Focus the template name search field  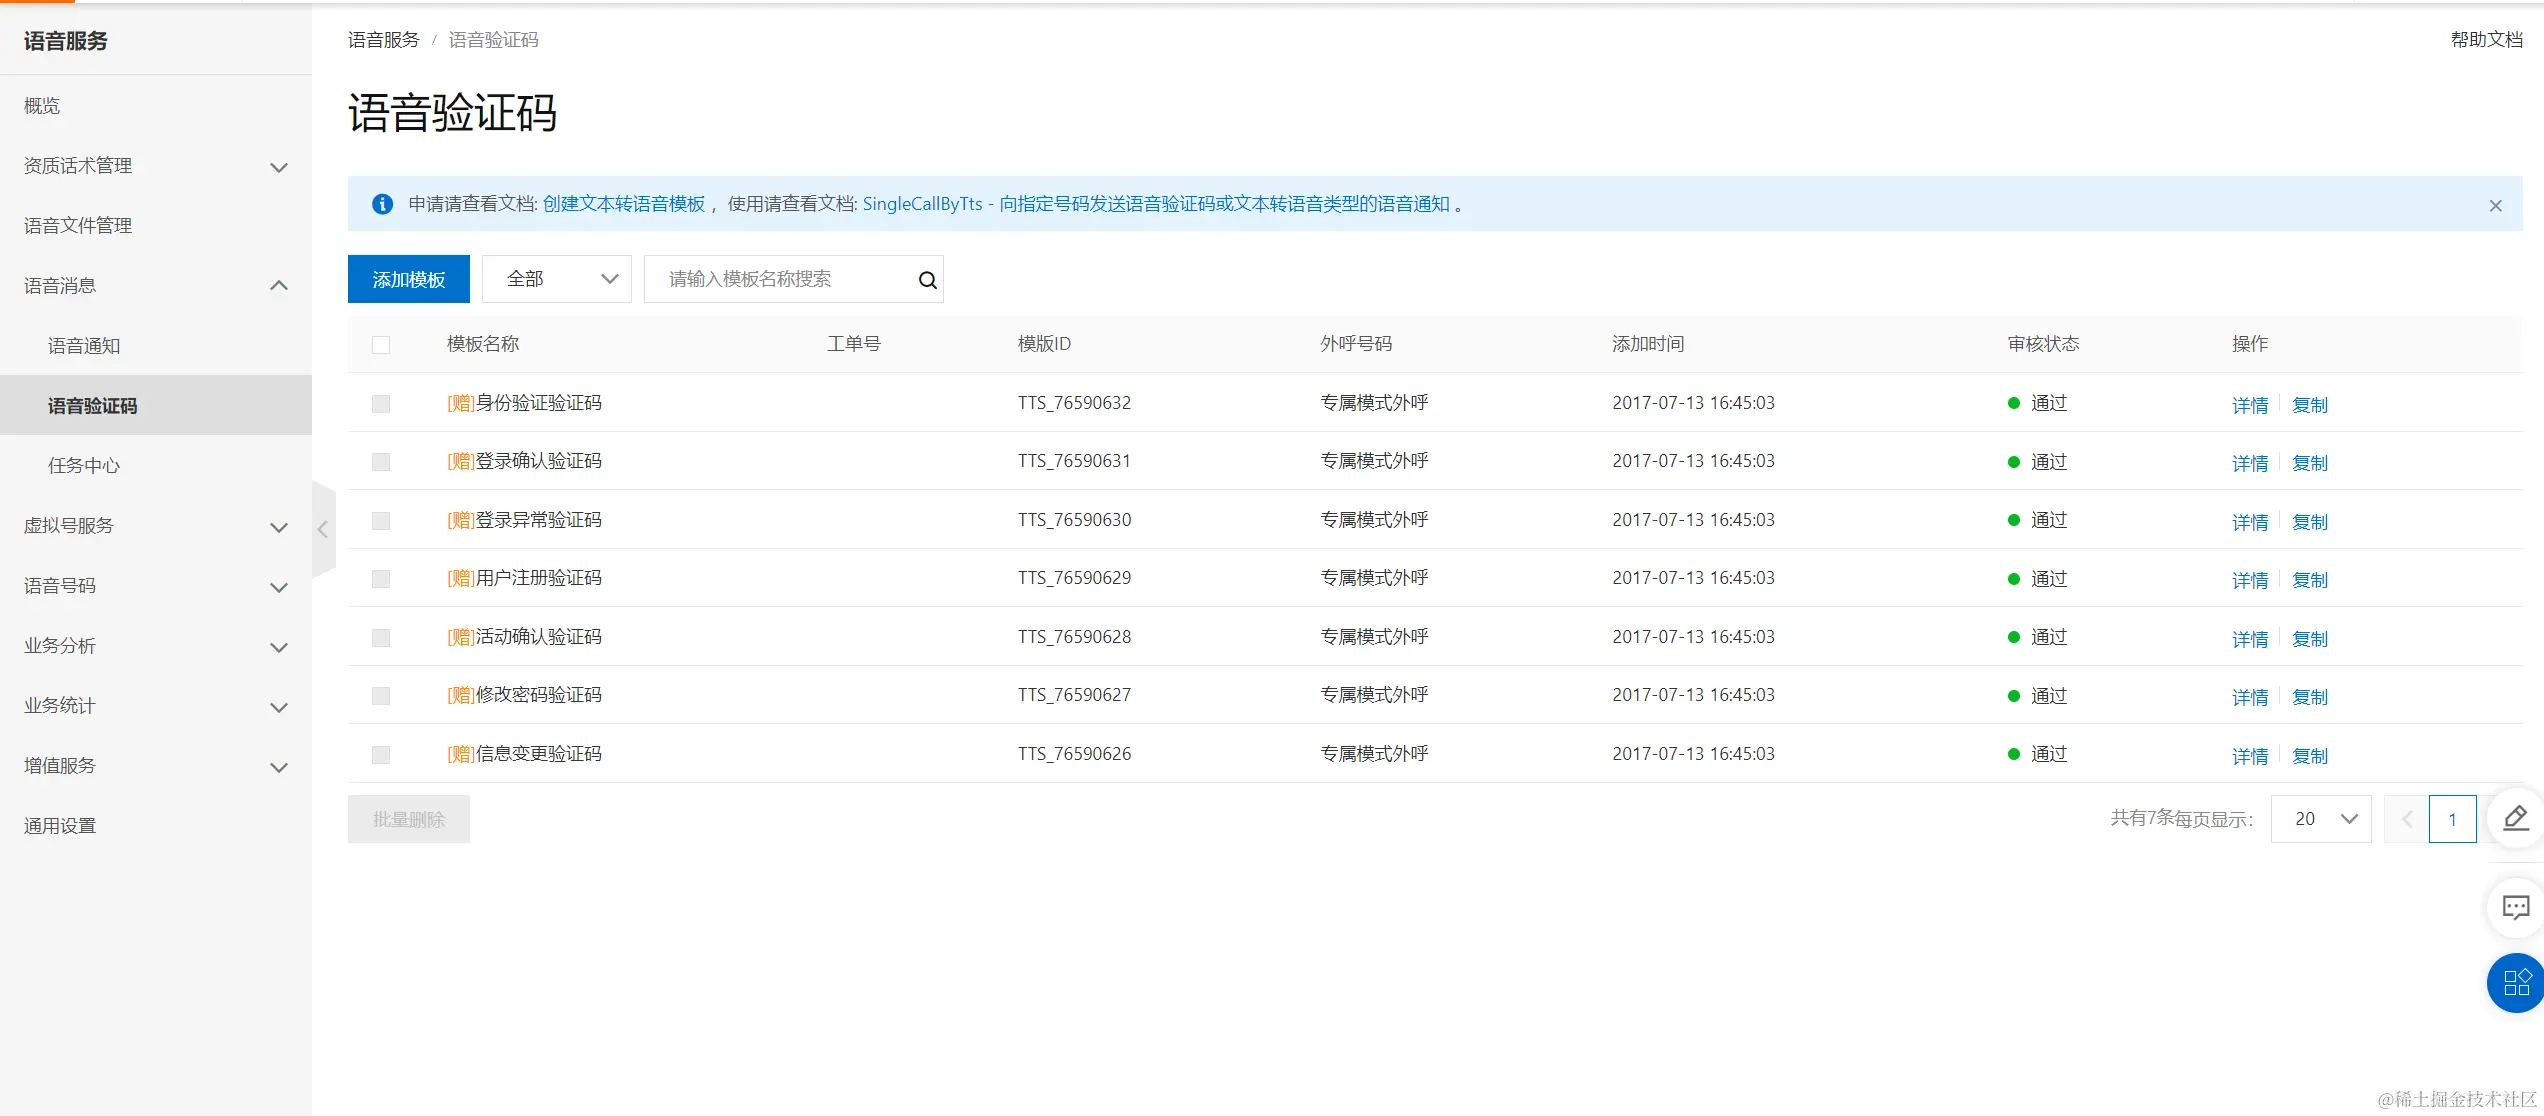click(x=780, y=279)
